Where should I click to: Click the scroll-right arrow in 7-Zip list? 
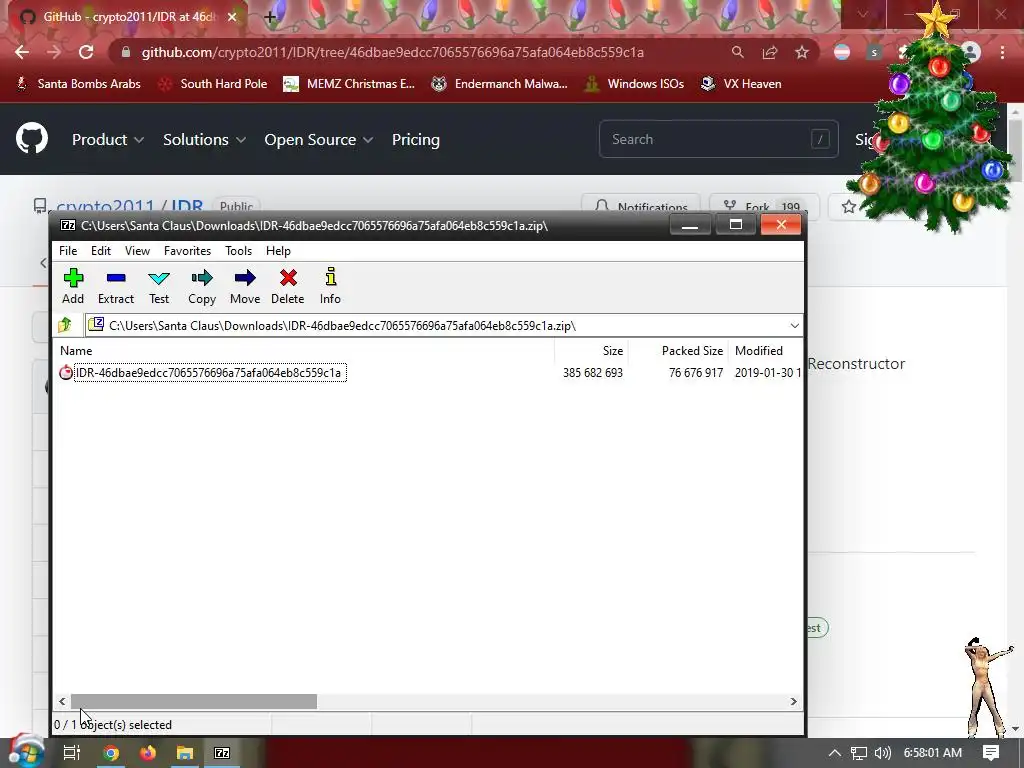click(793, 701)
